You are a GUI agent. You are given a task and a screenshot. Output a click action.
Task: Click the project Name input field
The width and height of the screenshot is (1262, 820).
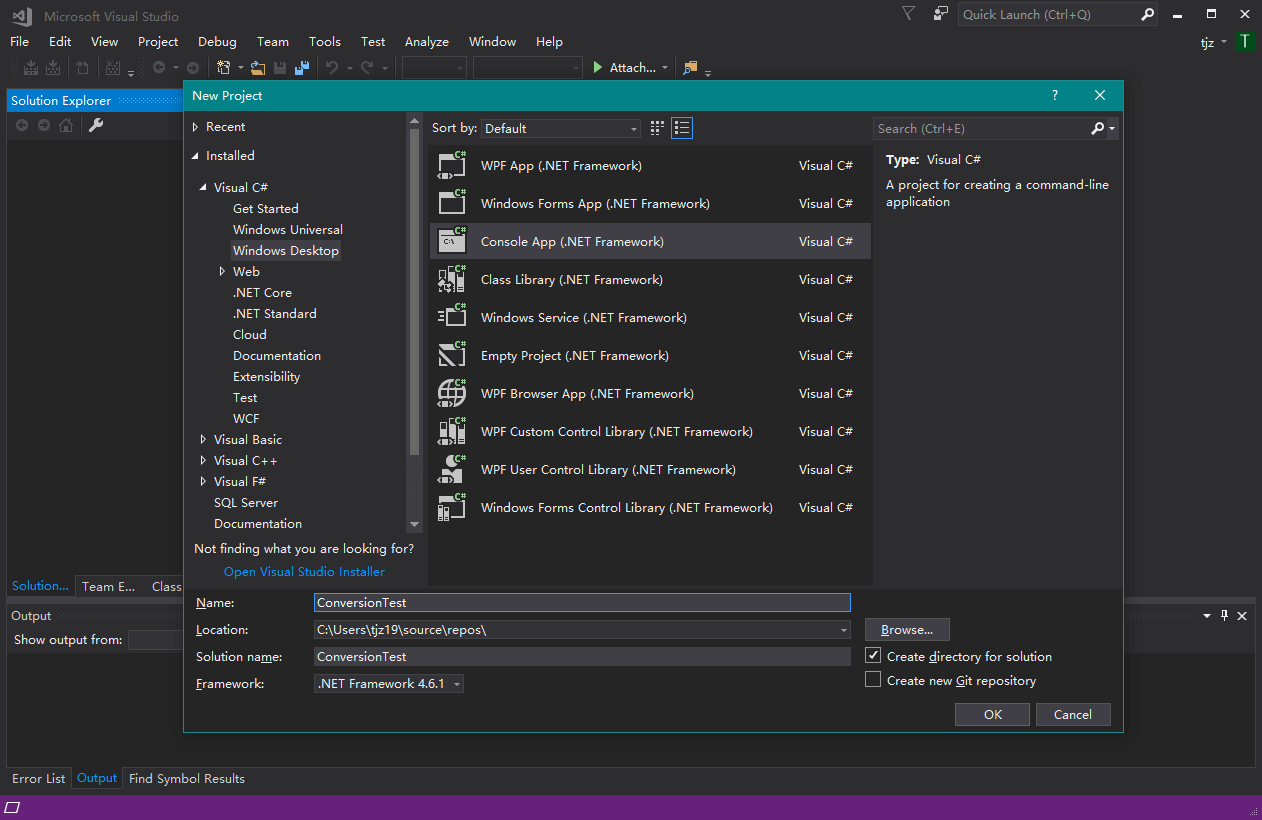(582, 603)
